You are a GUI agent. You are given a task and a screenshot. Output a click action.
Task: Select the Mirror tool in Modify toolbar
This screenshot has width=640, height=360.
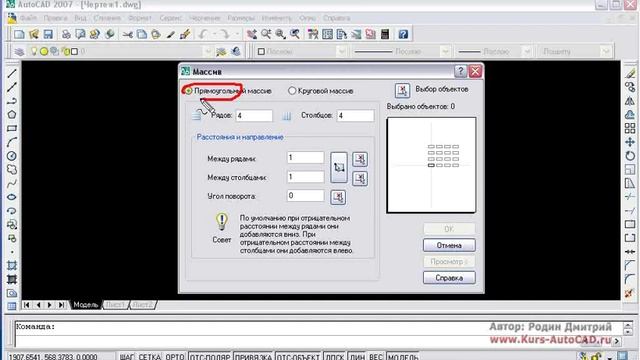[x=630, y=101]
